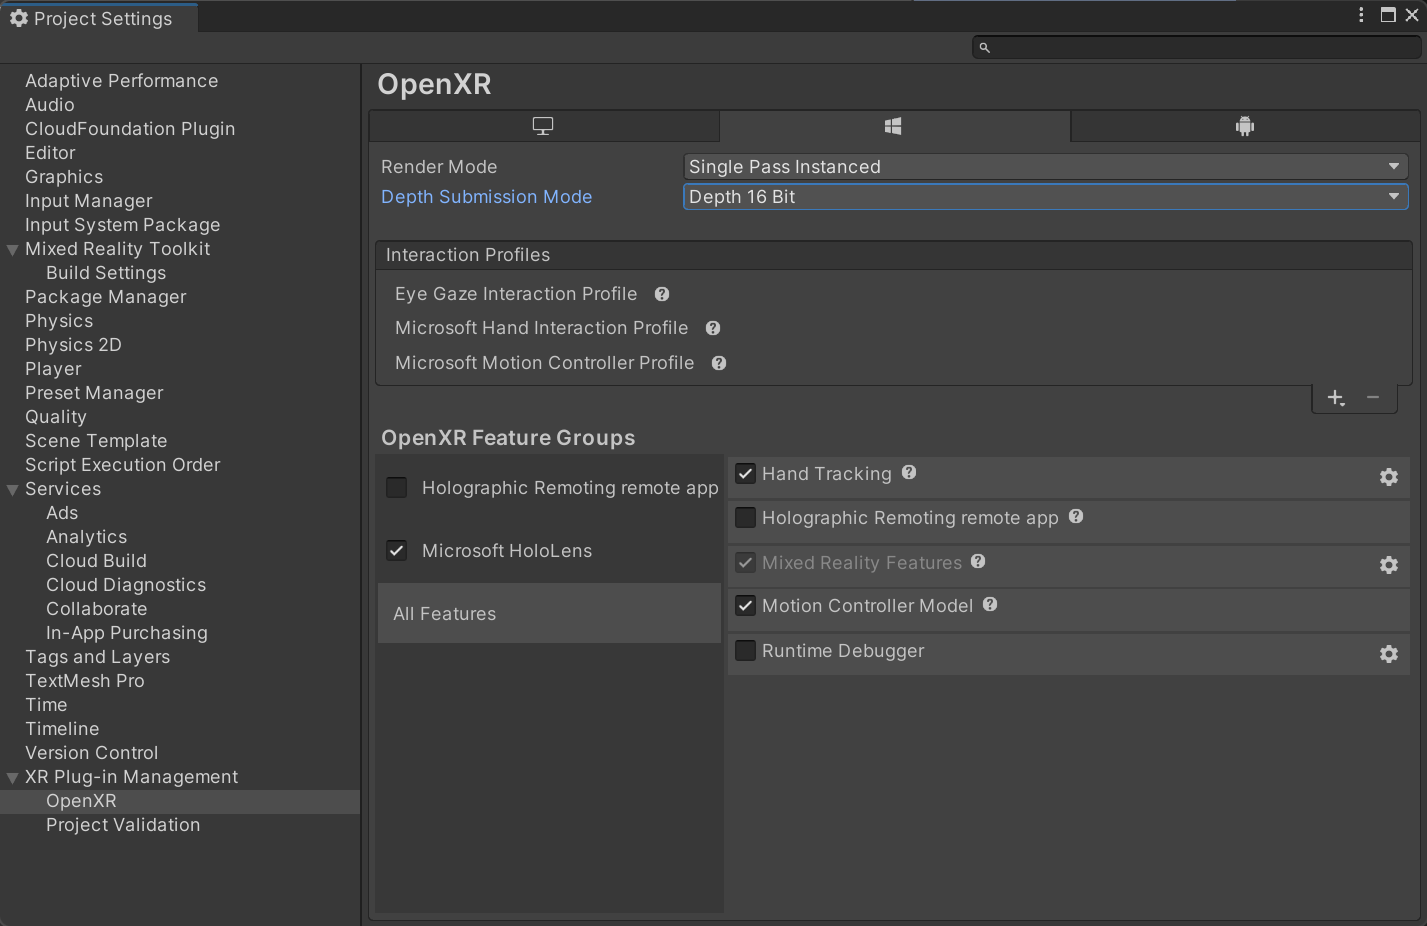Open Input Manager settings

click(x=89, y=201)
